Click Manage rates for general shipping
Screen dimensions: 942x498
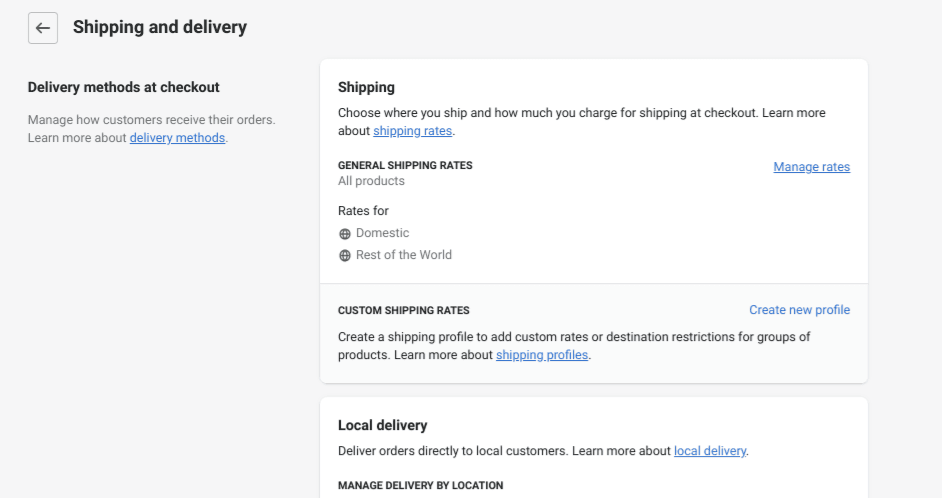pos(812,167)
